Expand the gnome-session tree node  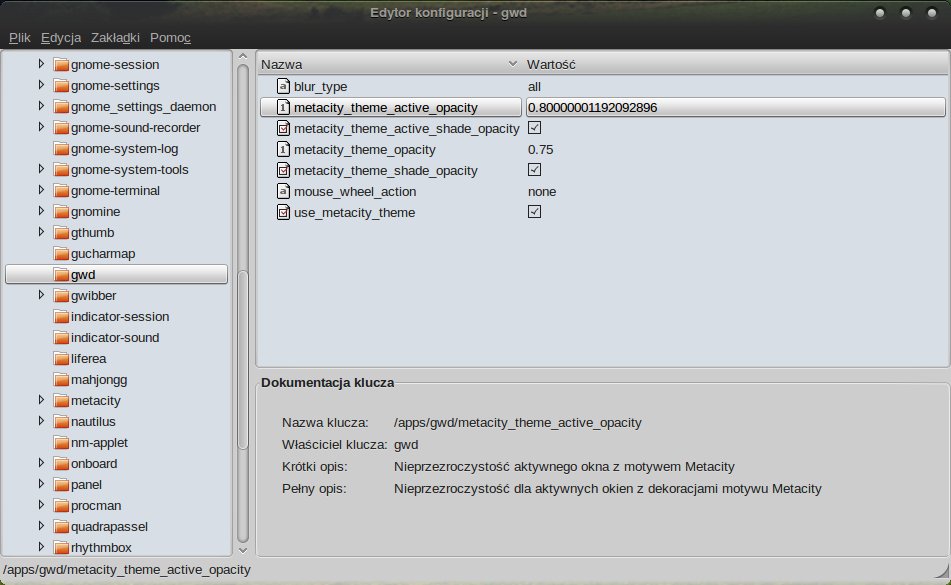[41, 64]
